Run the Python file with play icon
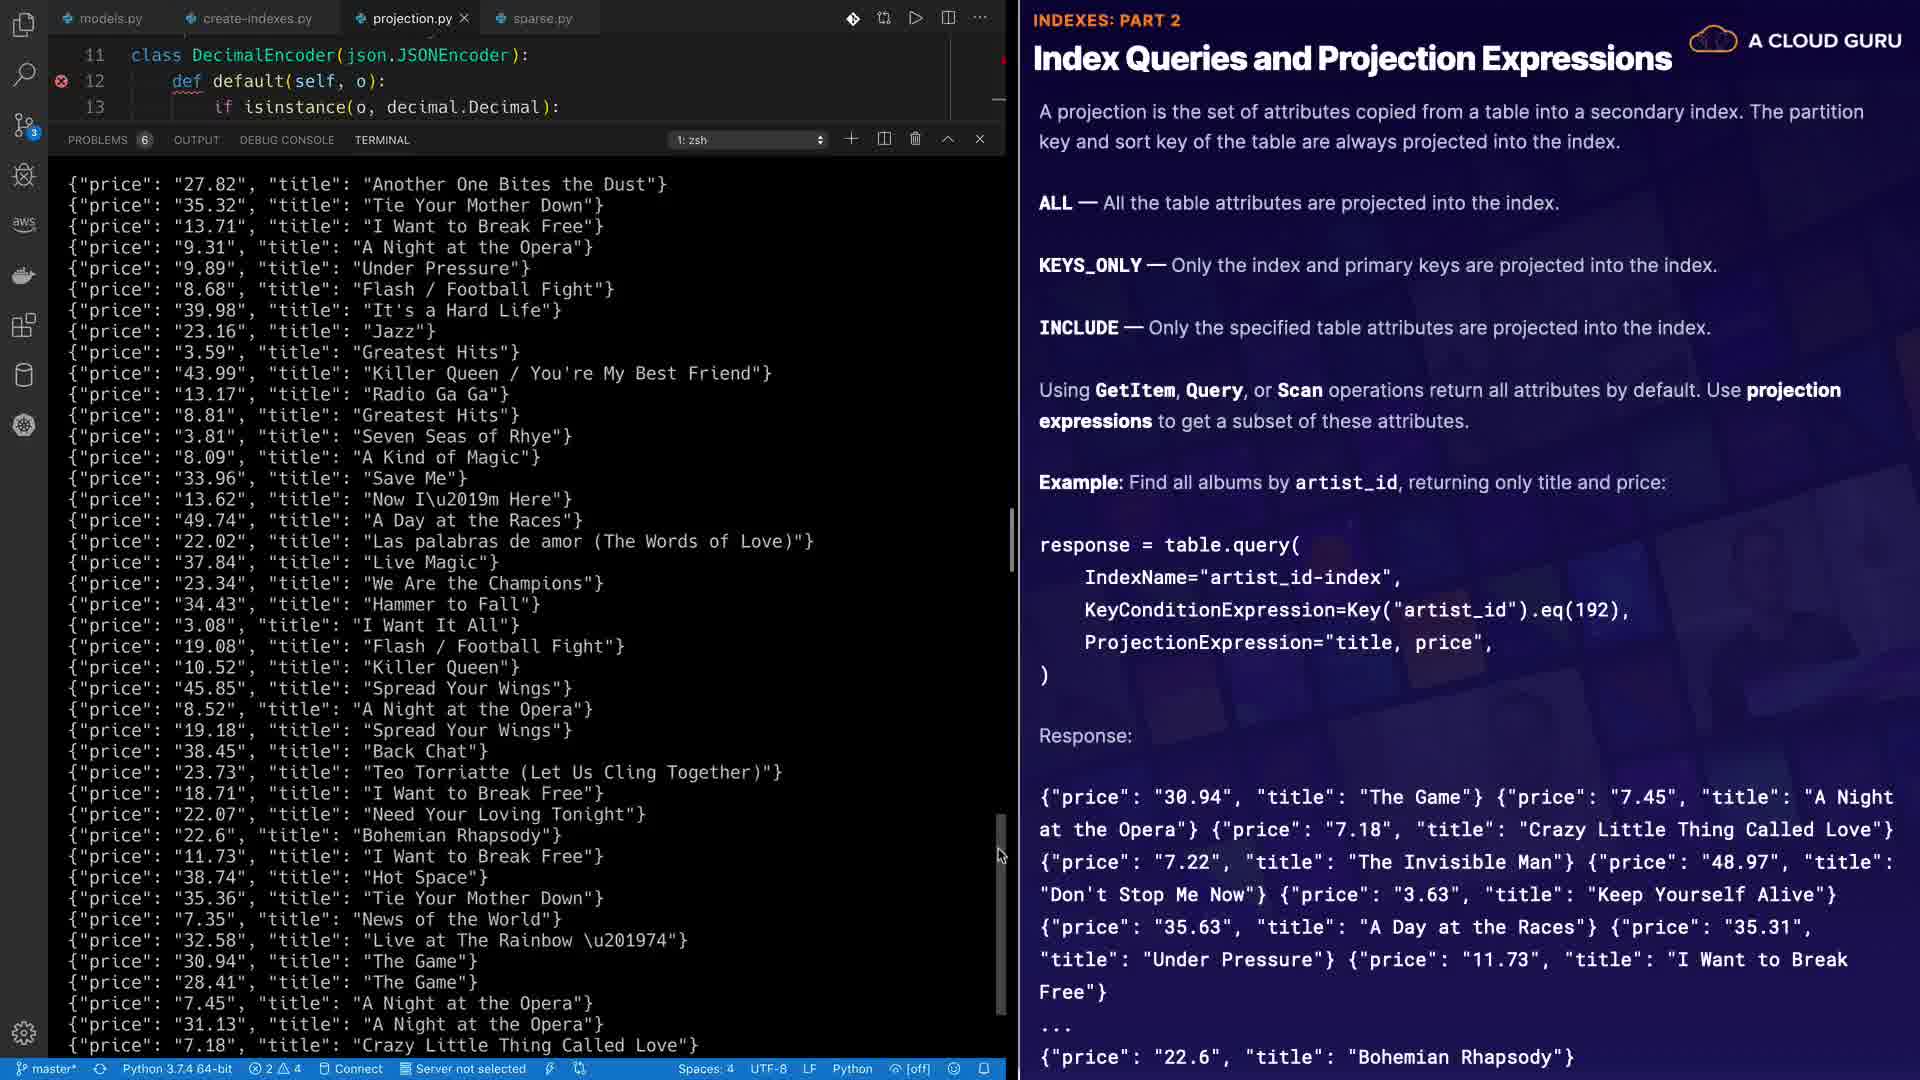This screenshot has height=1080, width=1920. click(x=915, y=18)
